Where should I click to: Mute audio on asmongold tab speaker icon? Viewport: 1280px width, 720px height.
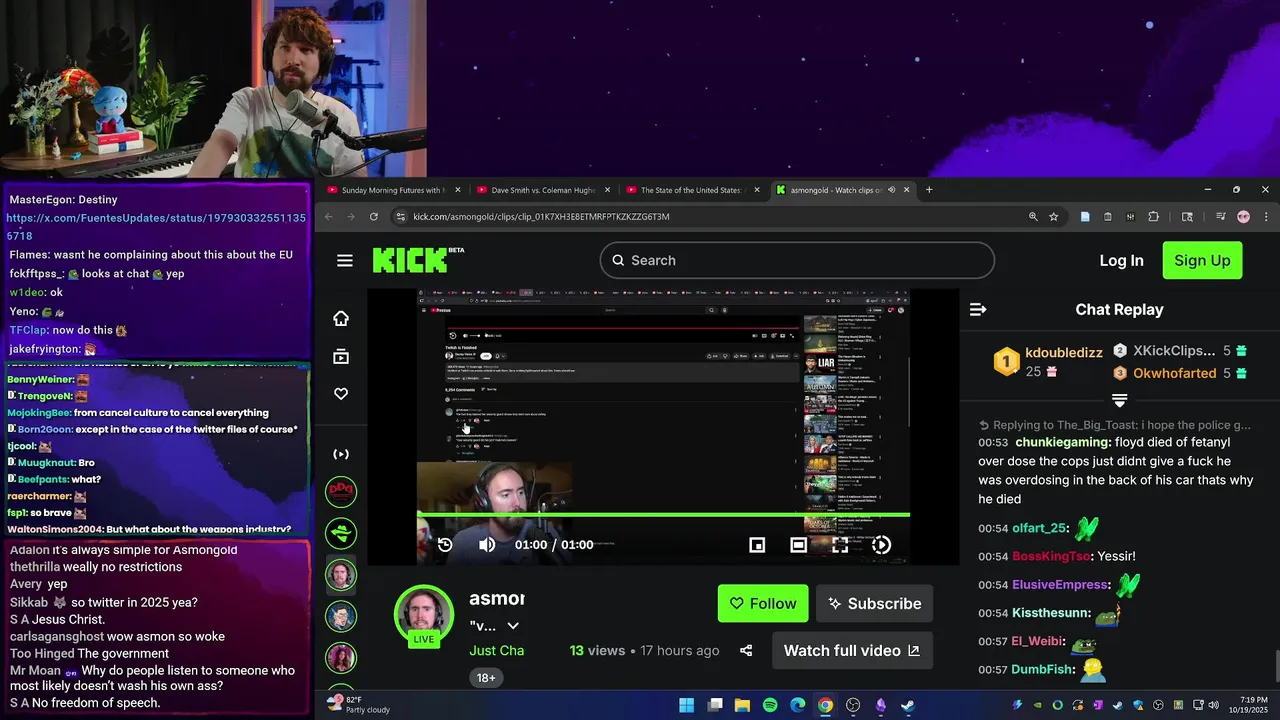(x=891, y=190)
